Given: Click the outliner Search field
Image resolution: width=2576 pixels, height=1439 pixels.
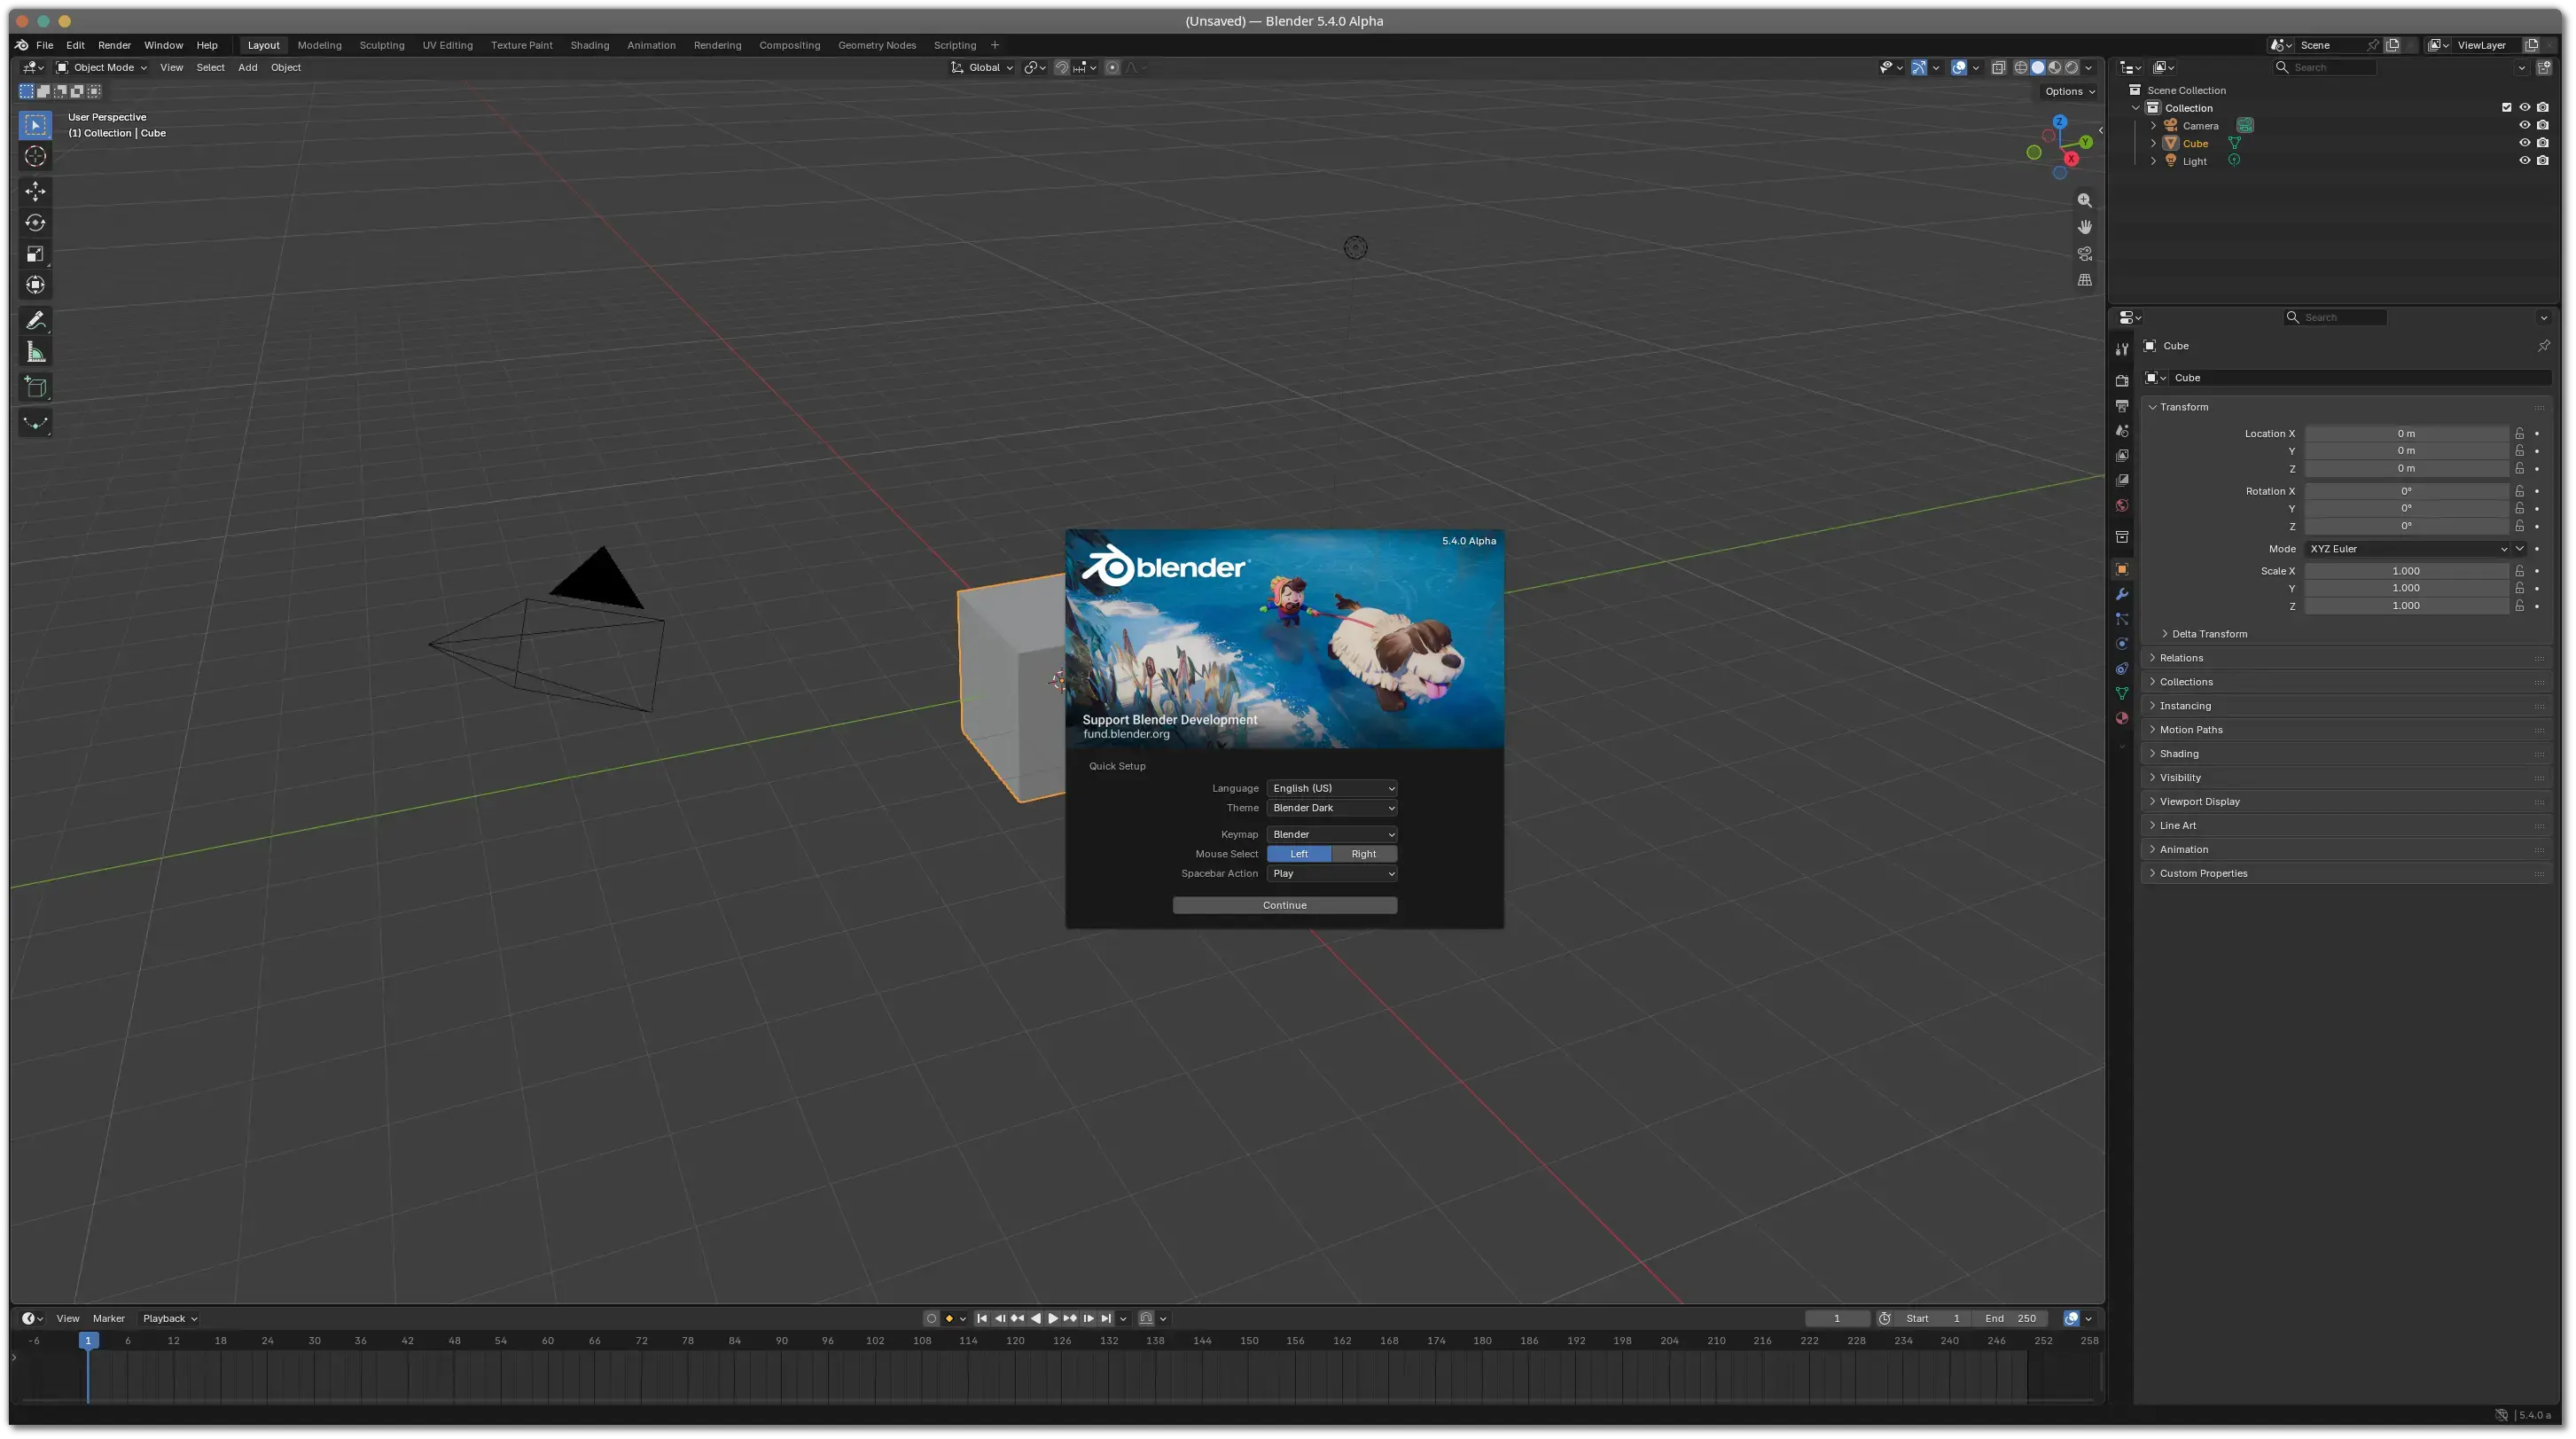Looking at the screenshot, I should 2323,67.
